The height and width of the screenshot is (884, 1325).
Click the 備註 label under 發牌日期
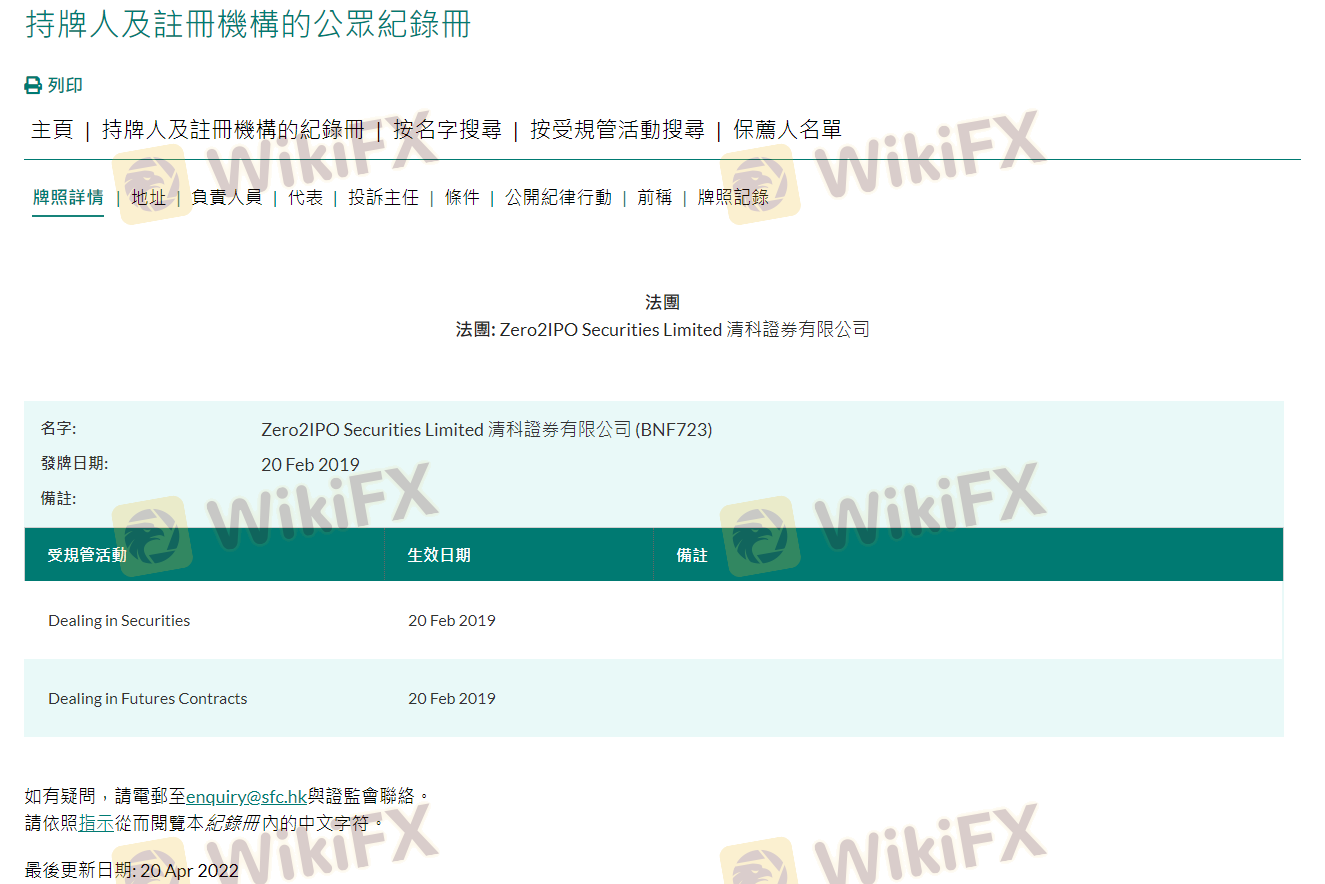pyautogui.click(x=59, y=499)
